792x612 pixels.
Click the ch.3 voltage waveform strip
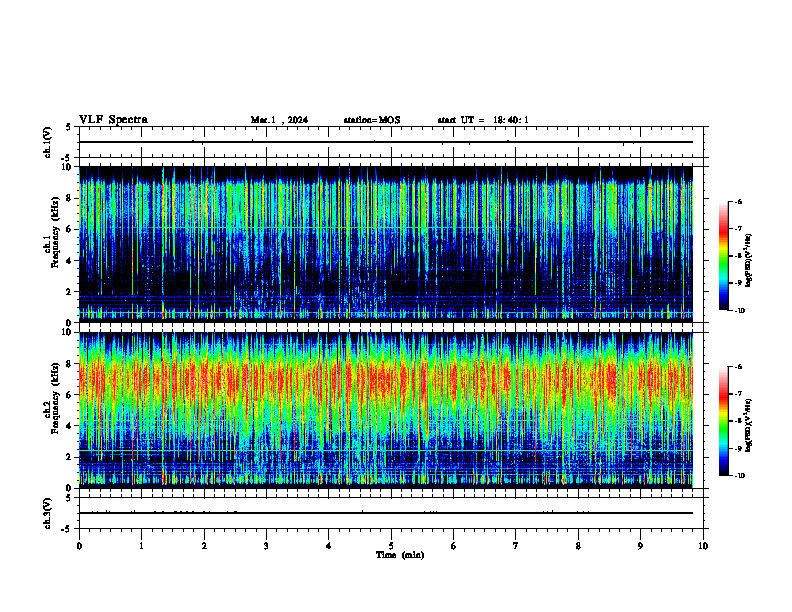tap(391, 513)
